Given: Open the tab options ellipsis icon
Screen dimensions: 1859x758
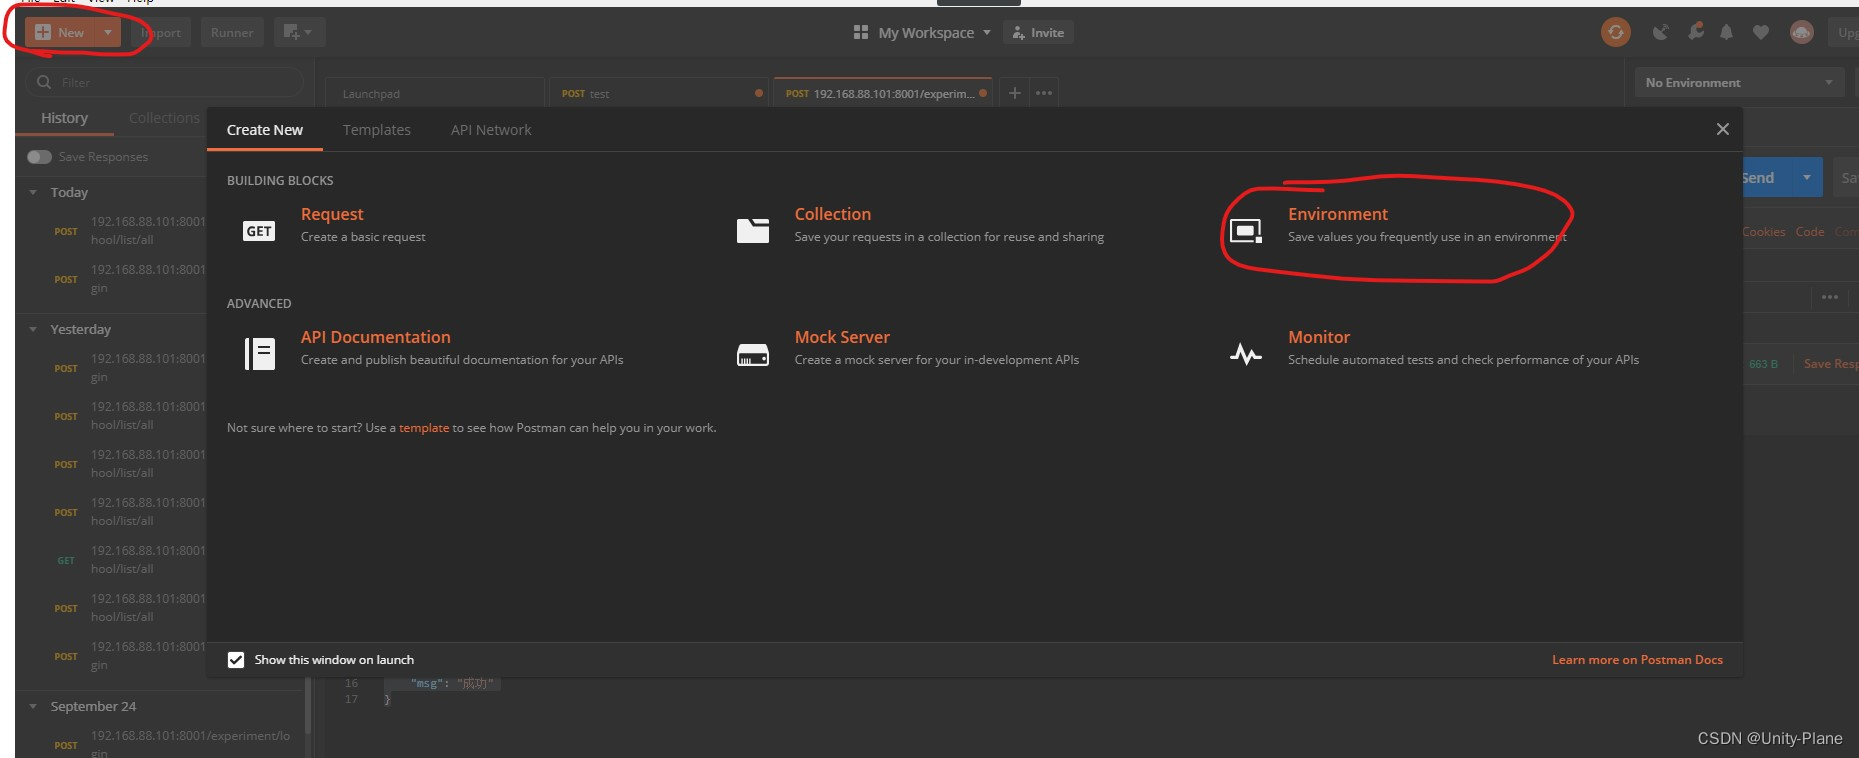Looking at the screenshot, I should tap(1044, 93).
